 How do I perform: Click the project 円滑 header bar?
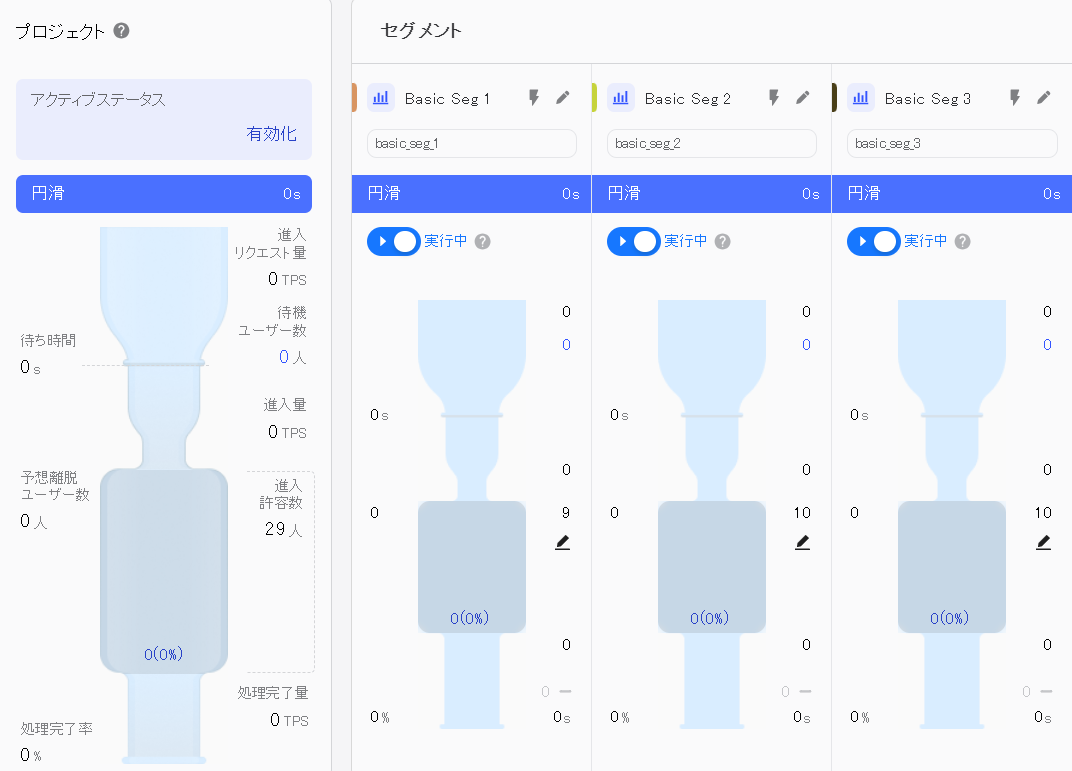163,193
